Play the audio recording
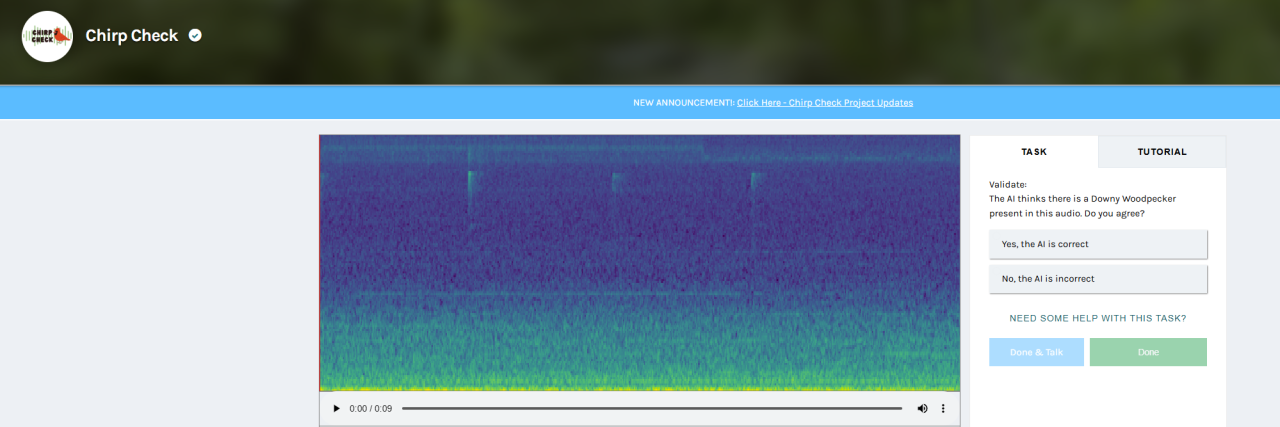Image resolution: width=1280 pixels, height=427 pixels. pyautogui.click(x=336, y=408)
